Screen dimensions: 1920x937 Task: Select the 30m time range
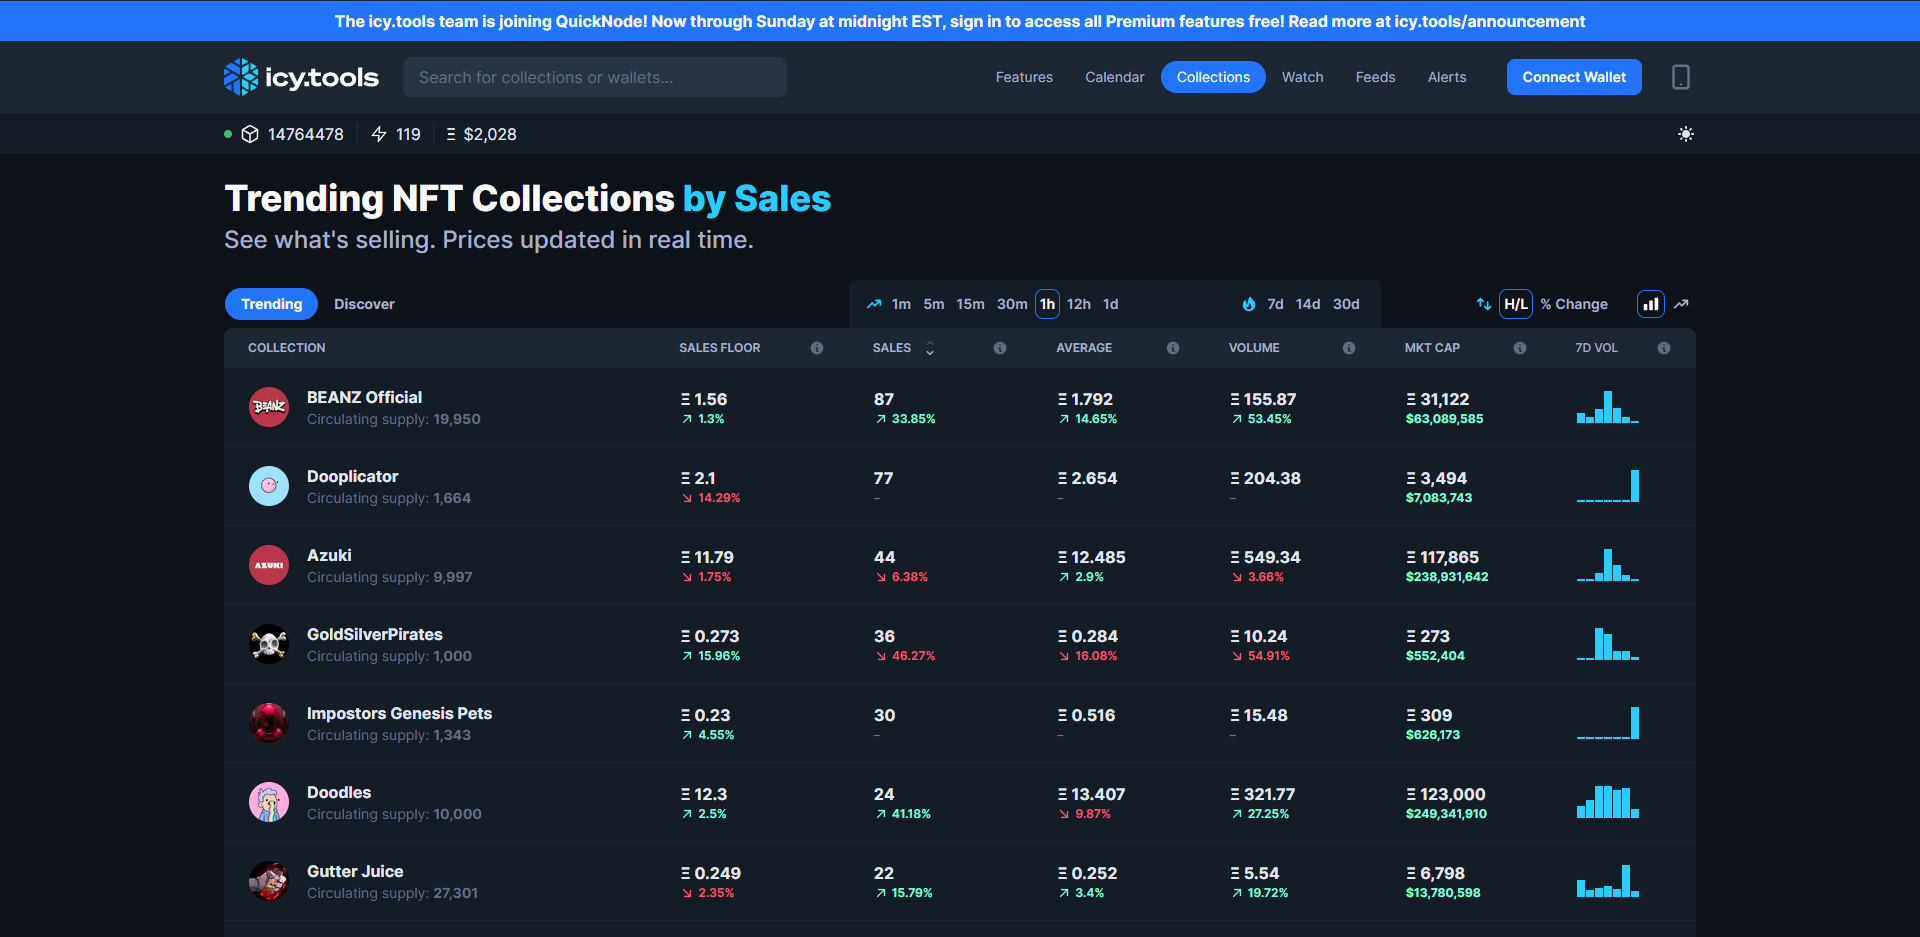click(1012, 304)
